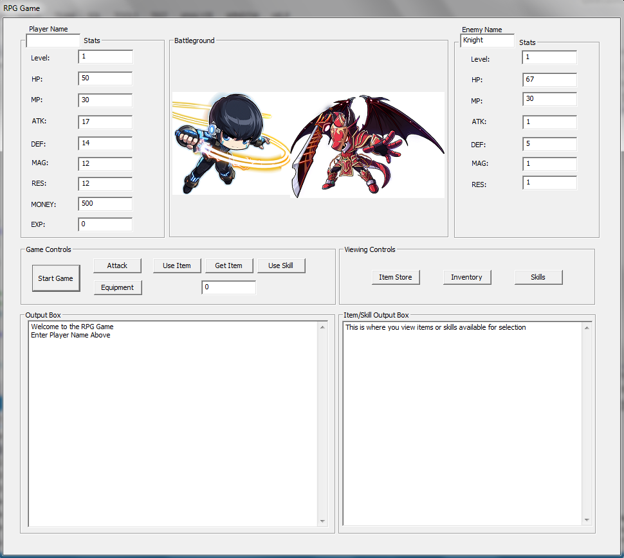Focus the Player Name input field
624x558 pixels.
53,40
